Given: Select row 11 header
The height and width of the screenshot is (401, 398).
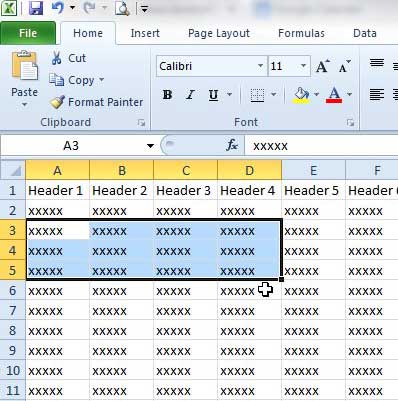Looking at the screenshot, I should pyautogui.click(x=13, y=390).
